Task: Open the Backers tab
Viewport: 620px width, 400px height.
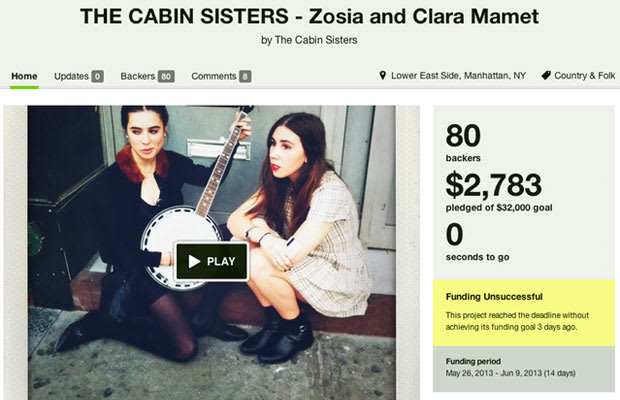Action: [x=138, y=76]
